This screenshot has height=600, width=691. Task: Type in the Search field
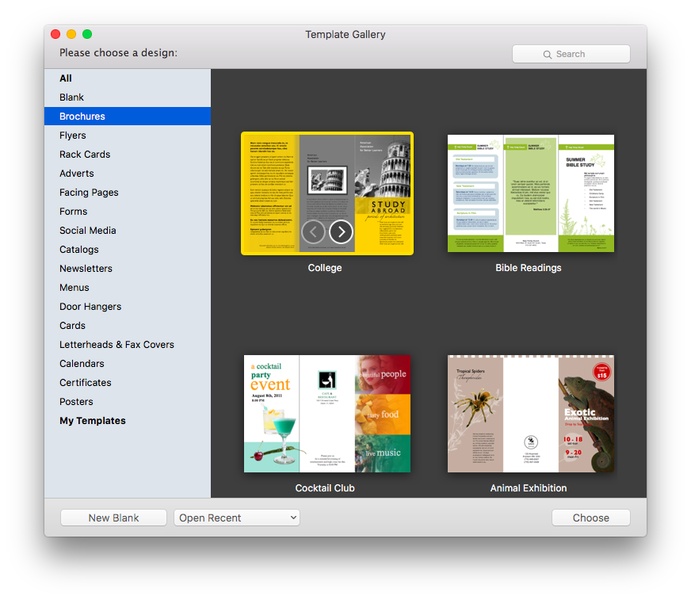coord(580,54)
